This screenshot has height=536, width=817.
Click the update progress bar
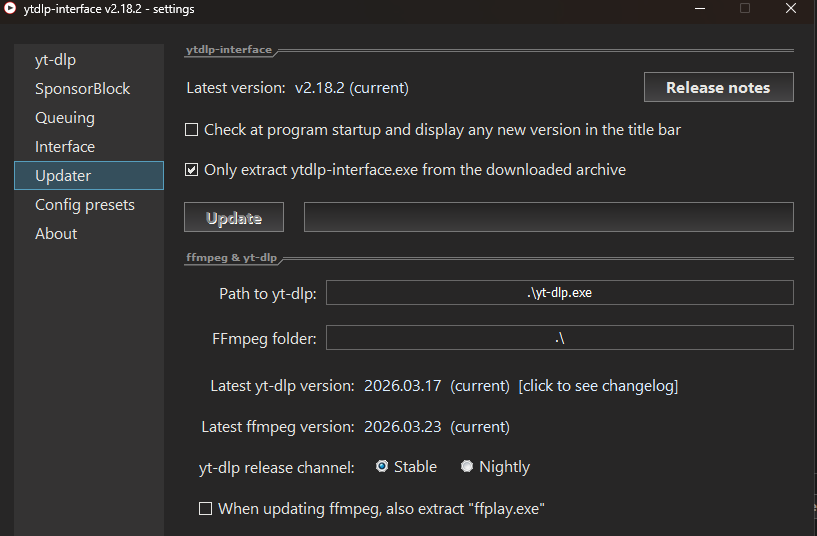pos(549,217)
